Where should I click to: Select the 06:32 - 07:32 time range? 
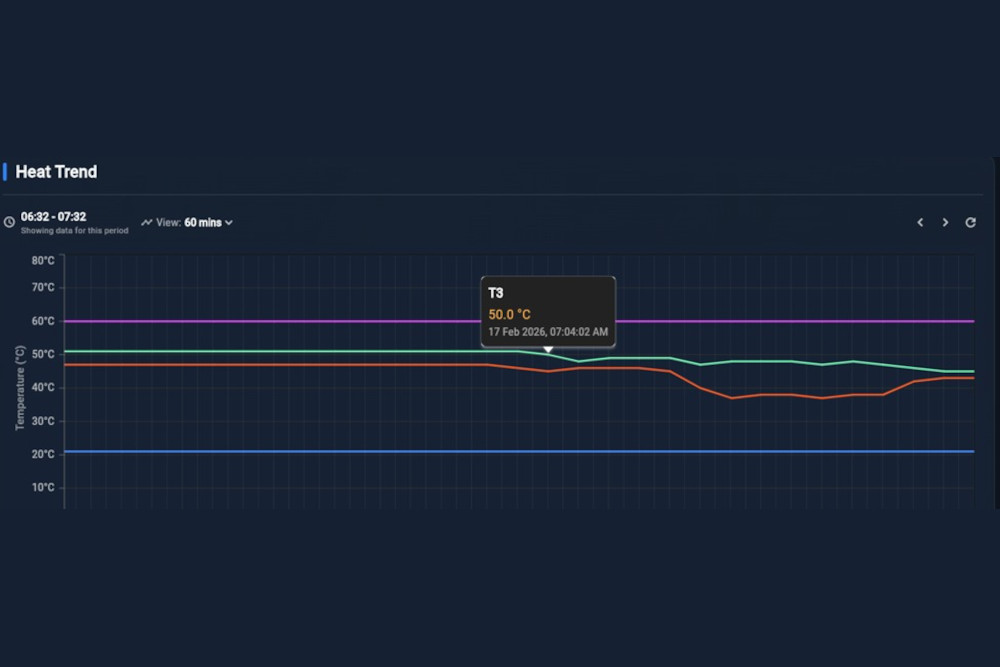(53, 216)
